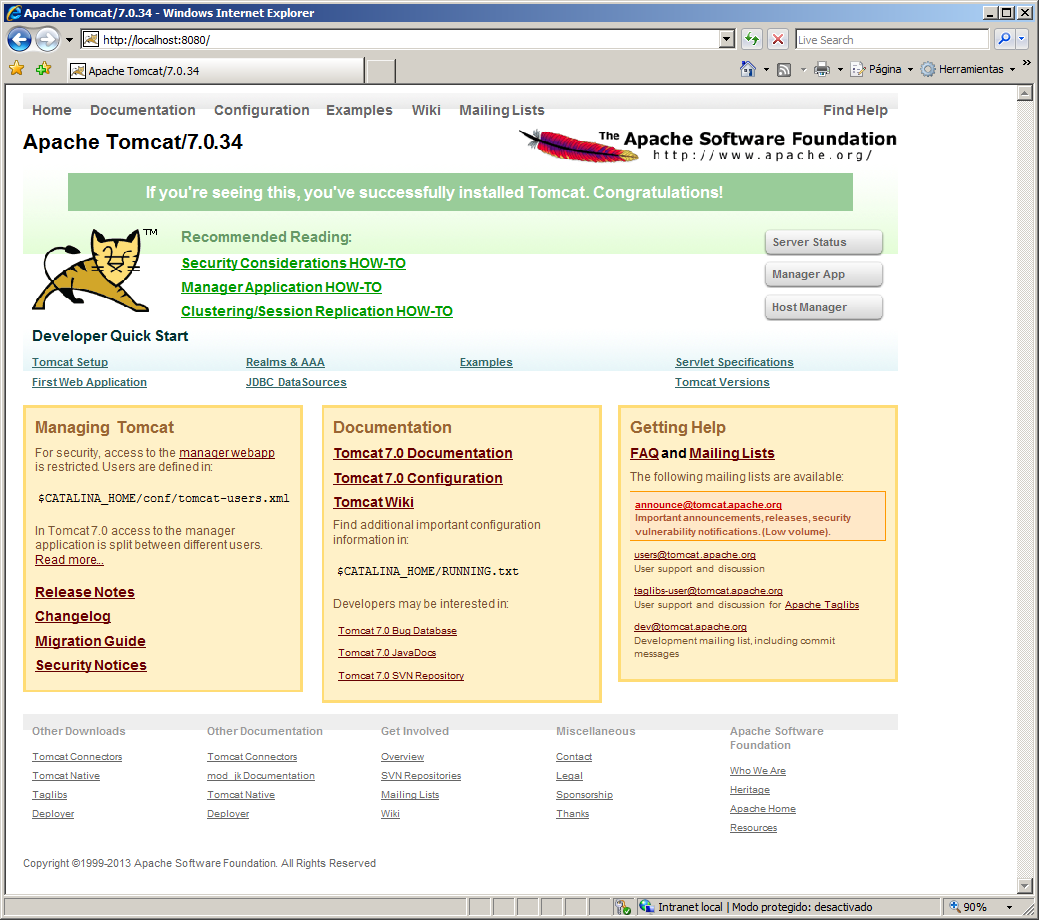
Task: Click the browser Back arrow button
Action: click(19, 40)
